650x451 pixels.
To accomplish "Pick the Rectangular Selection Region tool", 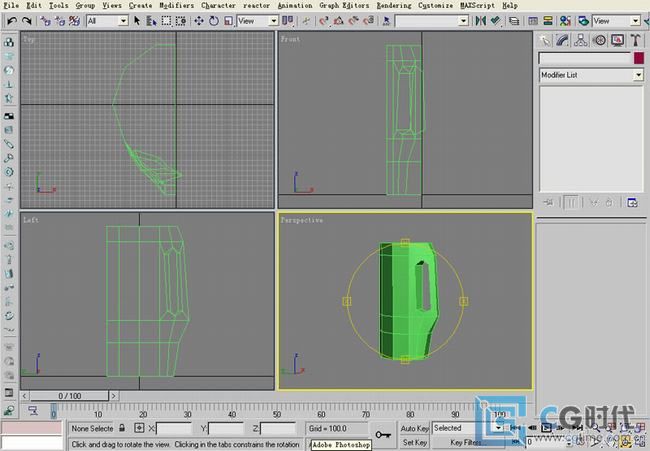I will (166, 21).
